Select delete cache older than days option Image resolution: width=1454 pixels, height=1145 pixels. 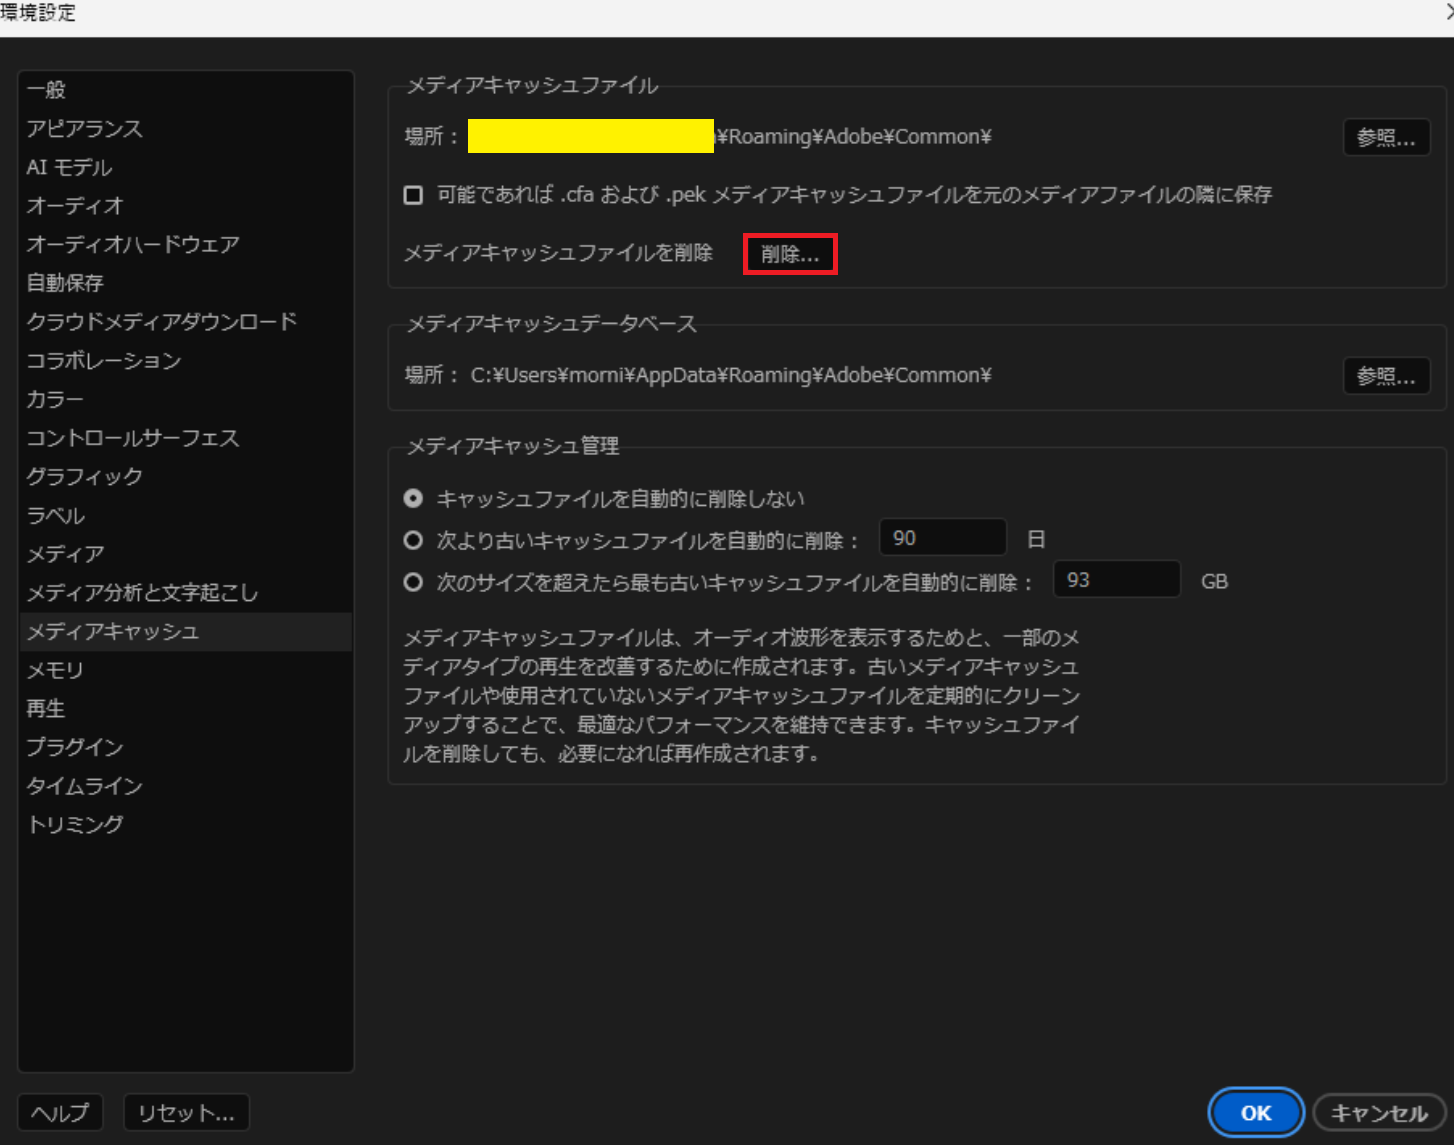point(413,540)
